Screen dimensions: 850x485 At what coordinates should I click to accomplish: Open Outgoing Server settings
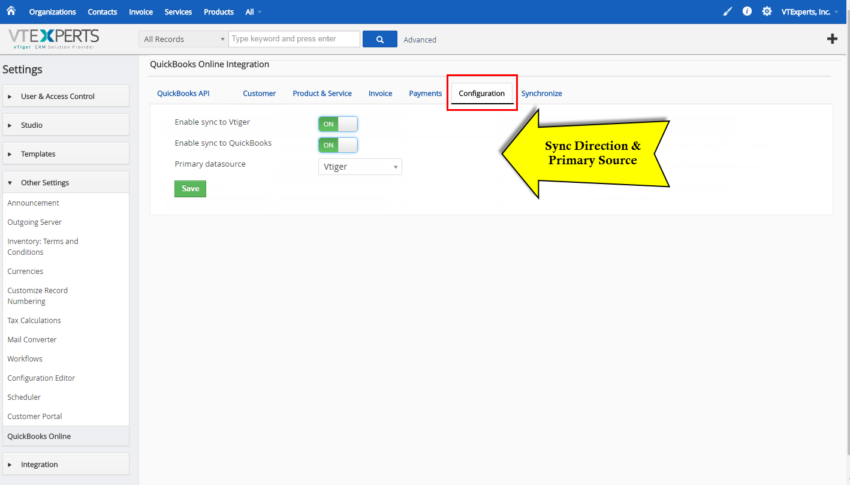[35, 222]
